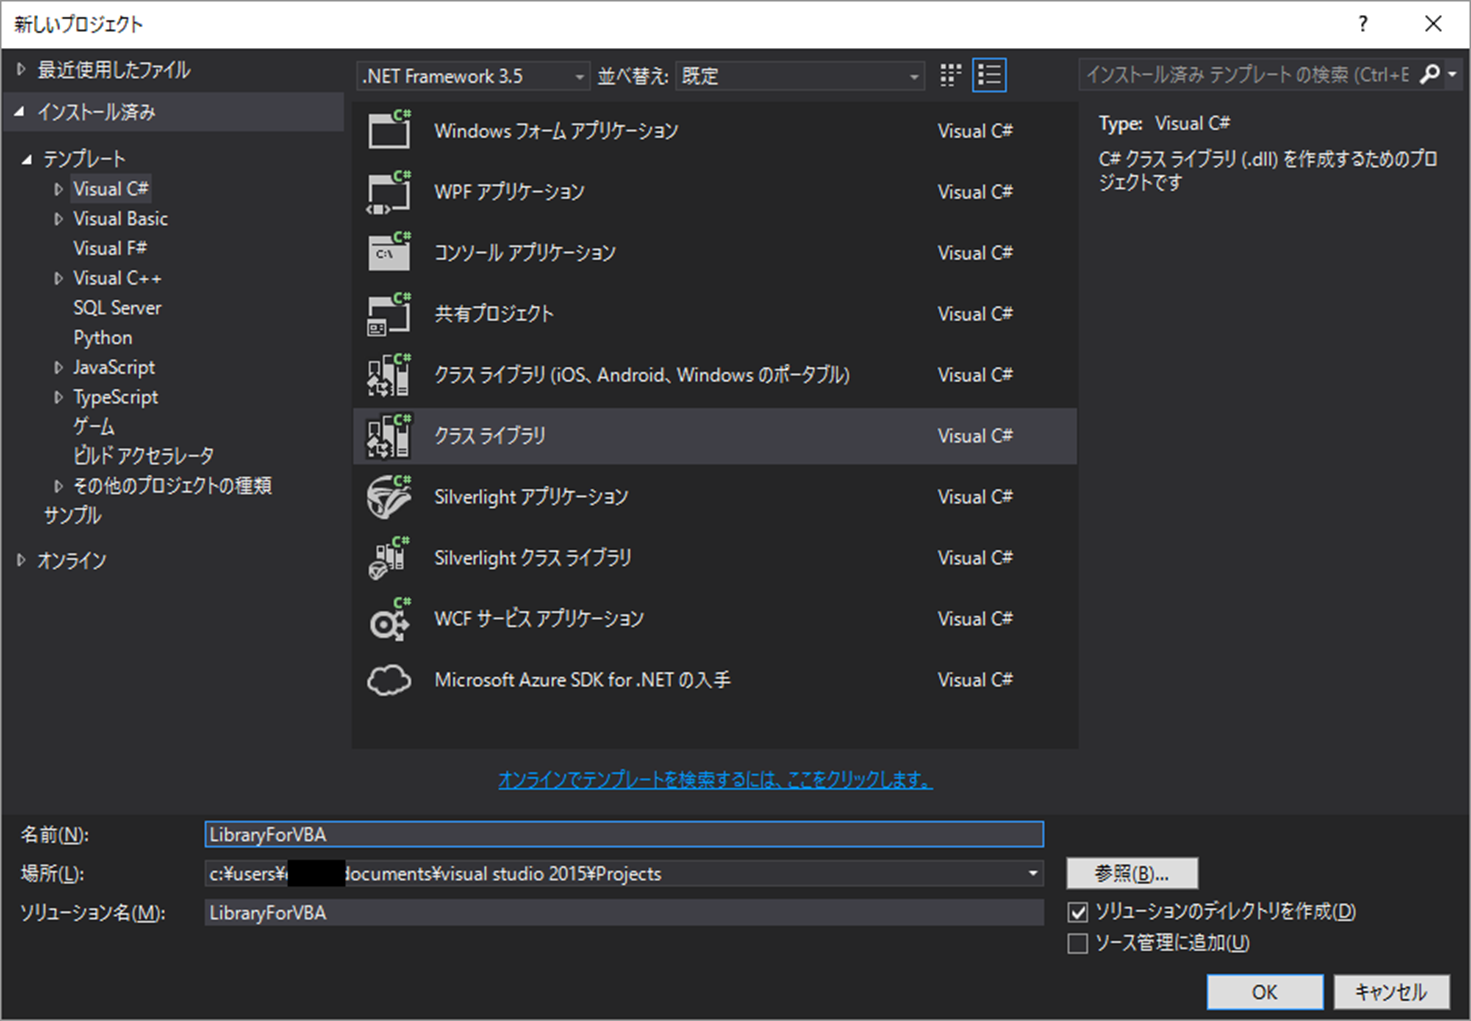Viewport: 1471px width, 1021px height.
Task: Click into the 名前 project name field
Action: 623,834
